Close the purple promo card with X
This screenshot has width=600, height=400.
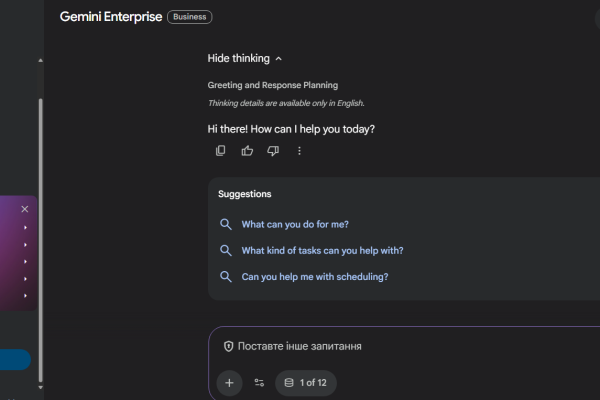click(25, 209)
